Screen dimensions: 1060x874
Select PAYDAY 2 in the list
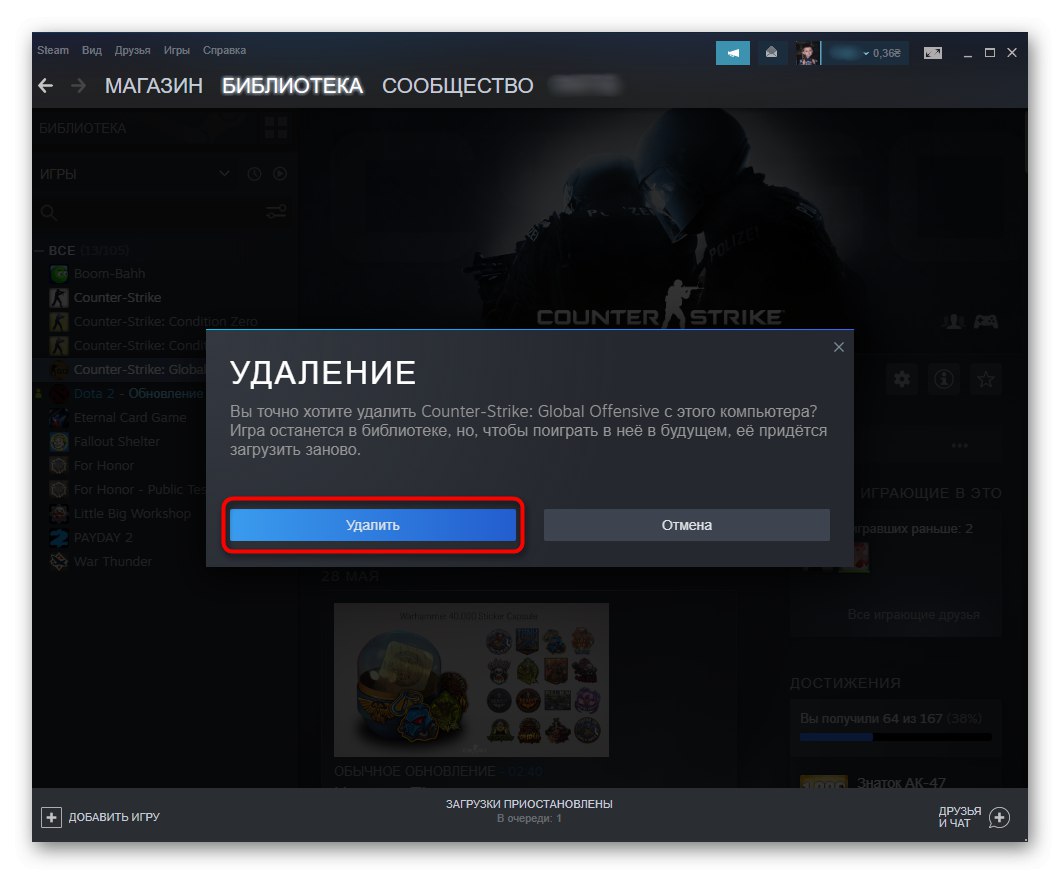click(x=103, y=537)
